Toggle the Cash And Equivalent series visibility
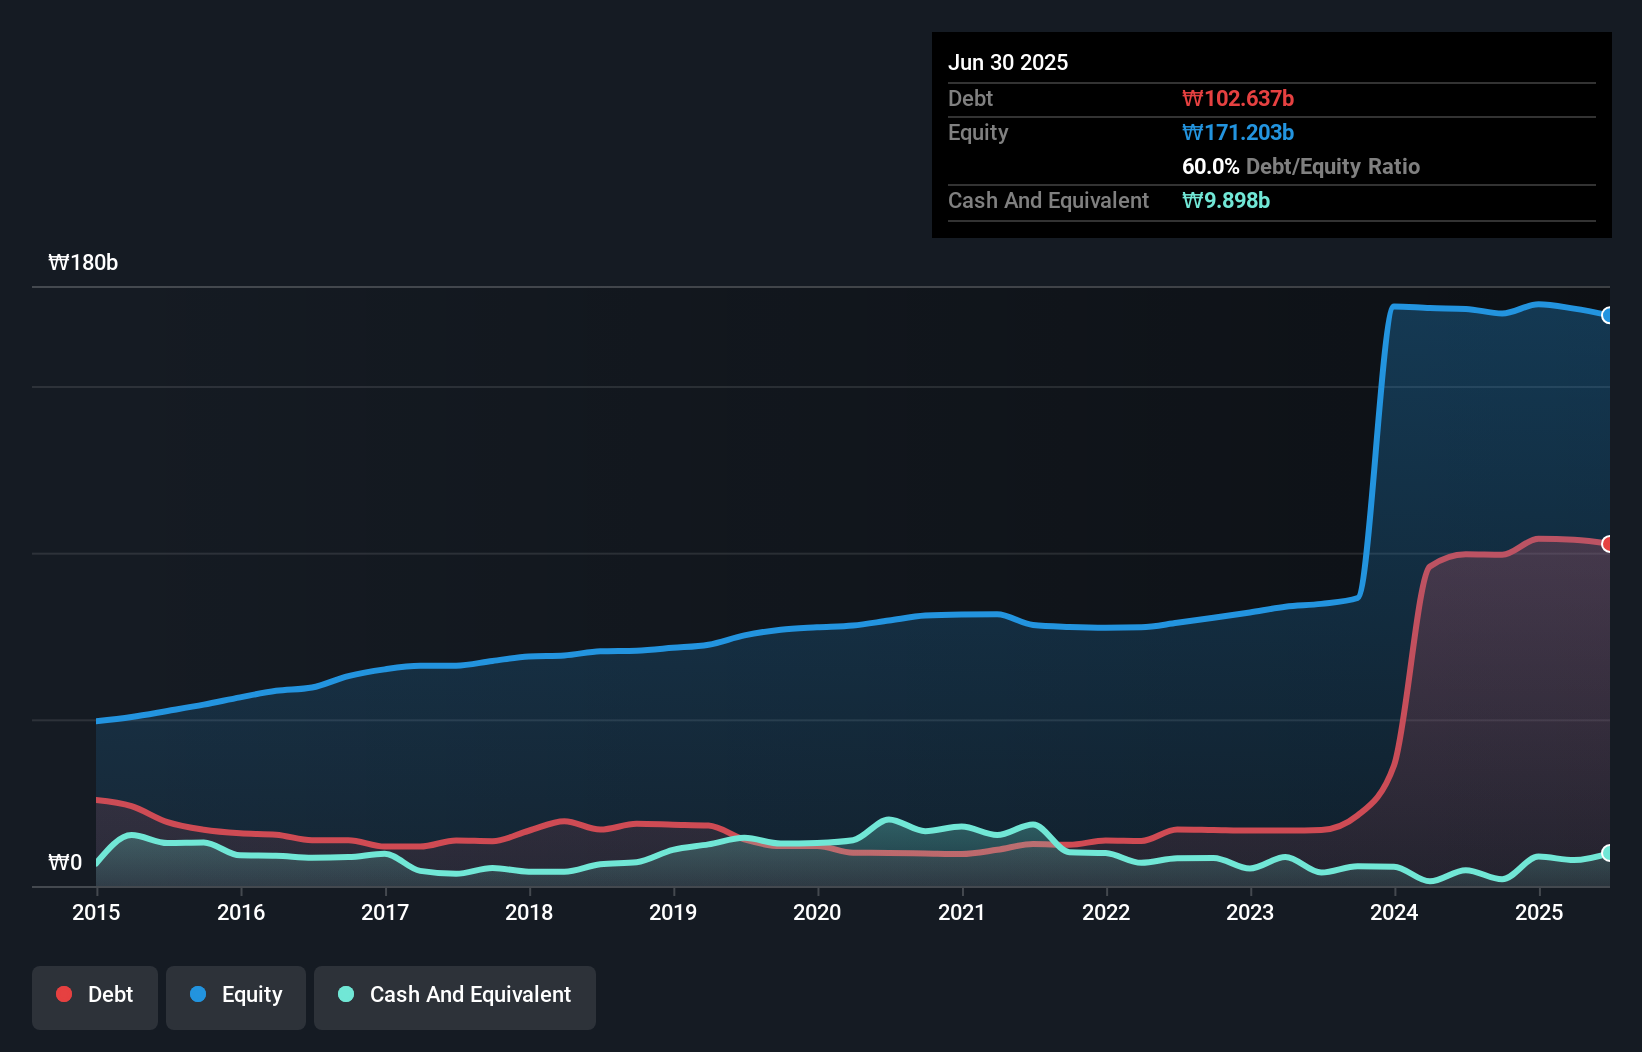Screen dimensions: 1642x1052 (454, 995)
